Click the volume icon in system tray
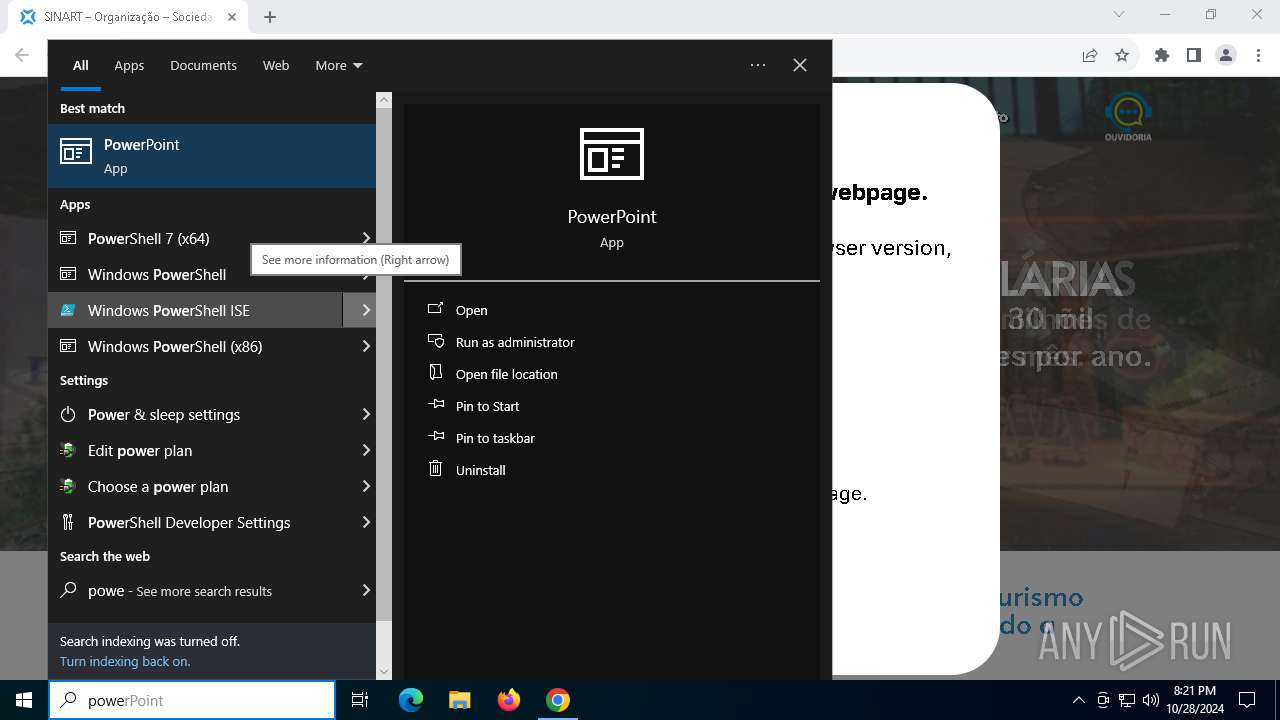 coord(1150,700)
